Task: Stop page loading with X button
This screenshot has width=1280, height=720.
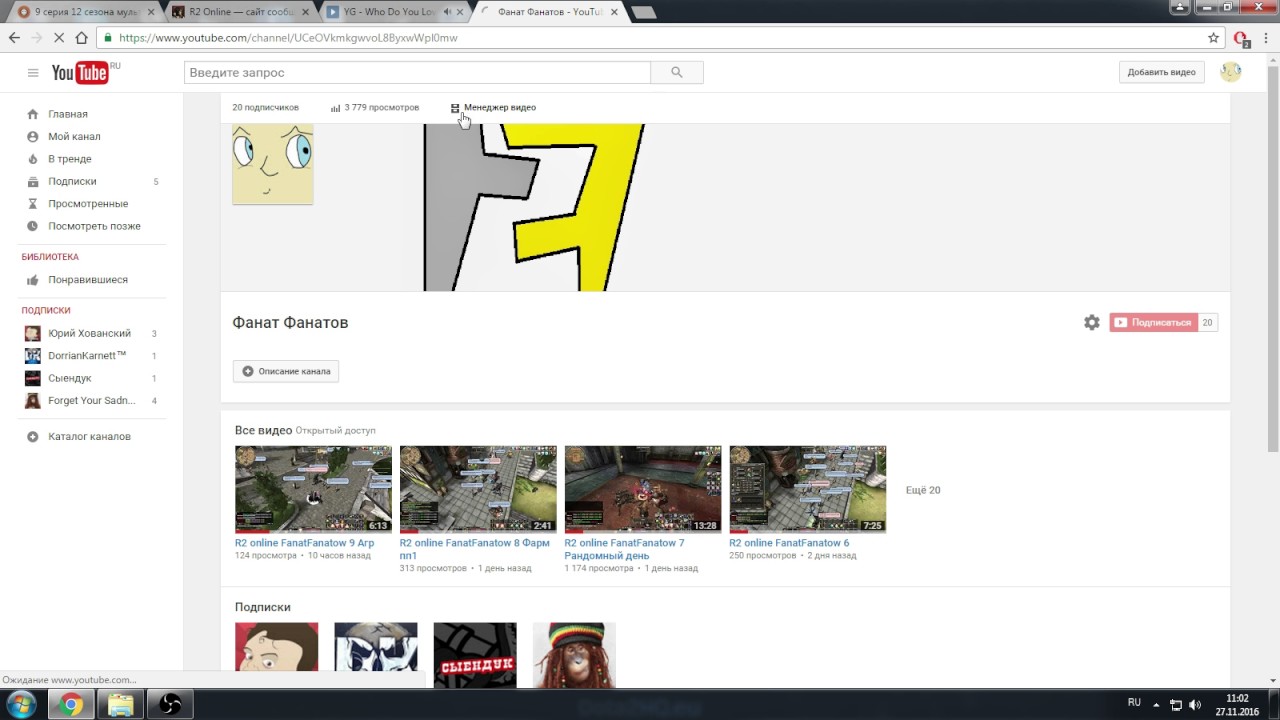Action: tap(58, 38)
